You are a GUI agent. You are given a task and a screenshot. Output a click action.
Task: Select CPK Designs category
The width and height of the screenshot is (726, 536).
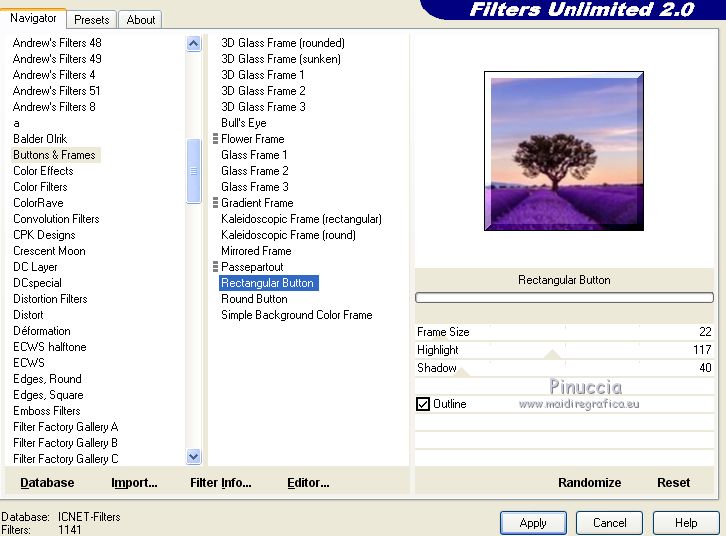pyautogui.click(x=44, y=235)
